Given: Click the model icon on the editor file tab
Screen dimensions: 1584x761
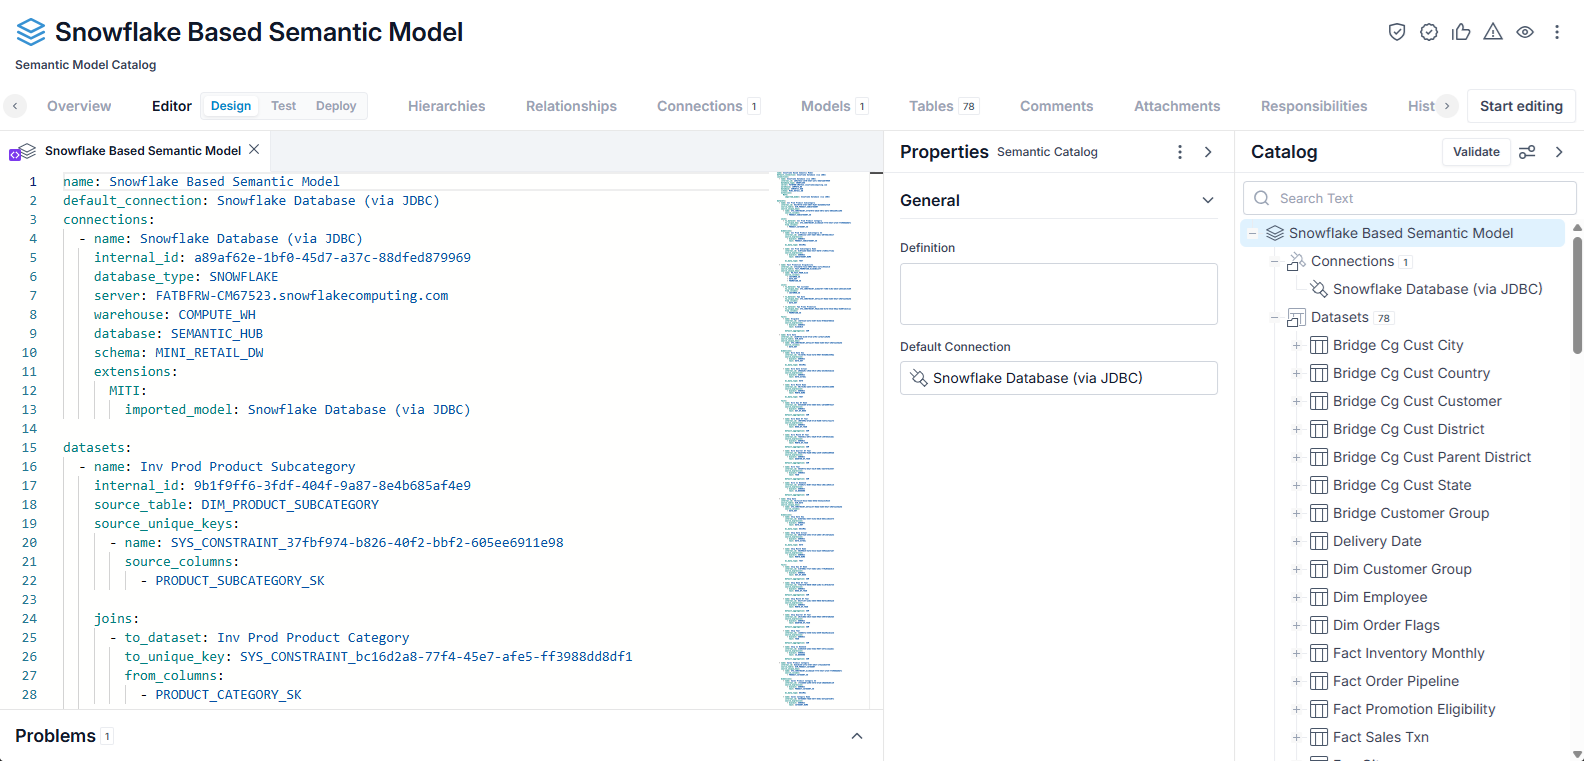Looking at the screenshot, I should coord(22,152).
